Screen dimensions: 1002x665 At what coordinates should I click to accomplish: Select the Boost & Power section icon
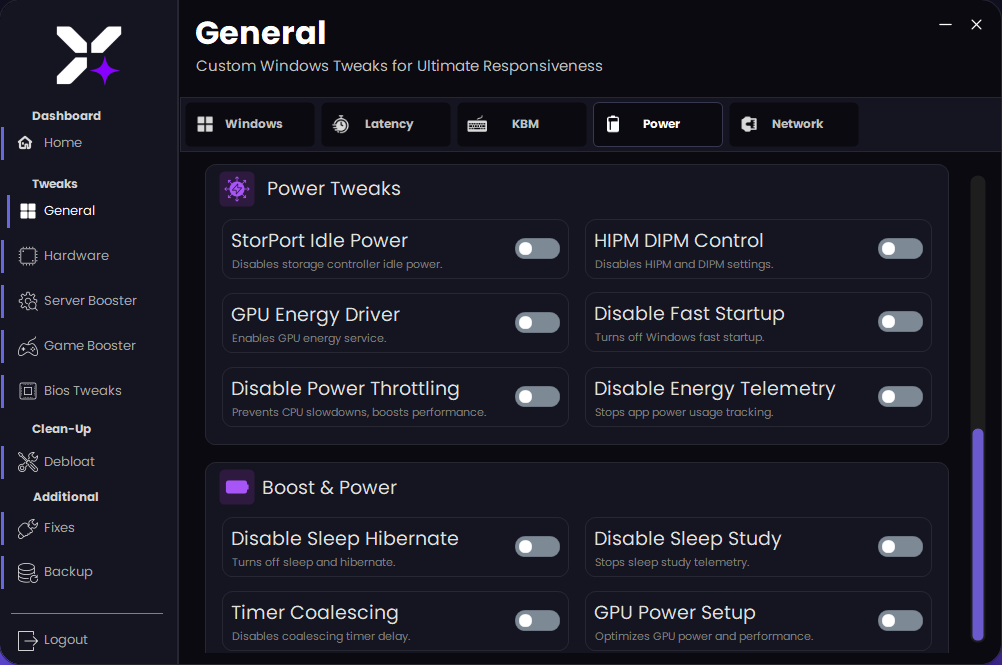click(x=237, y=487)
